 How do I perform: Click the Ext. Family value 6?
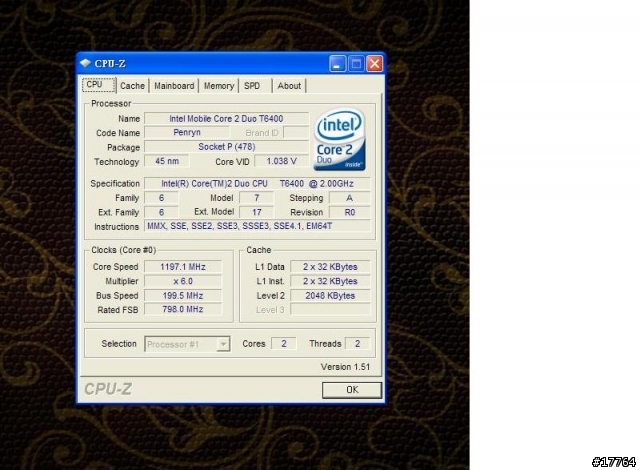tap(161, 212)
